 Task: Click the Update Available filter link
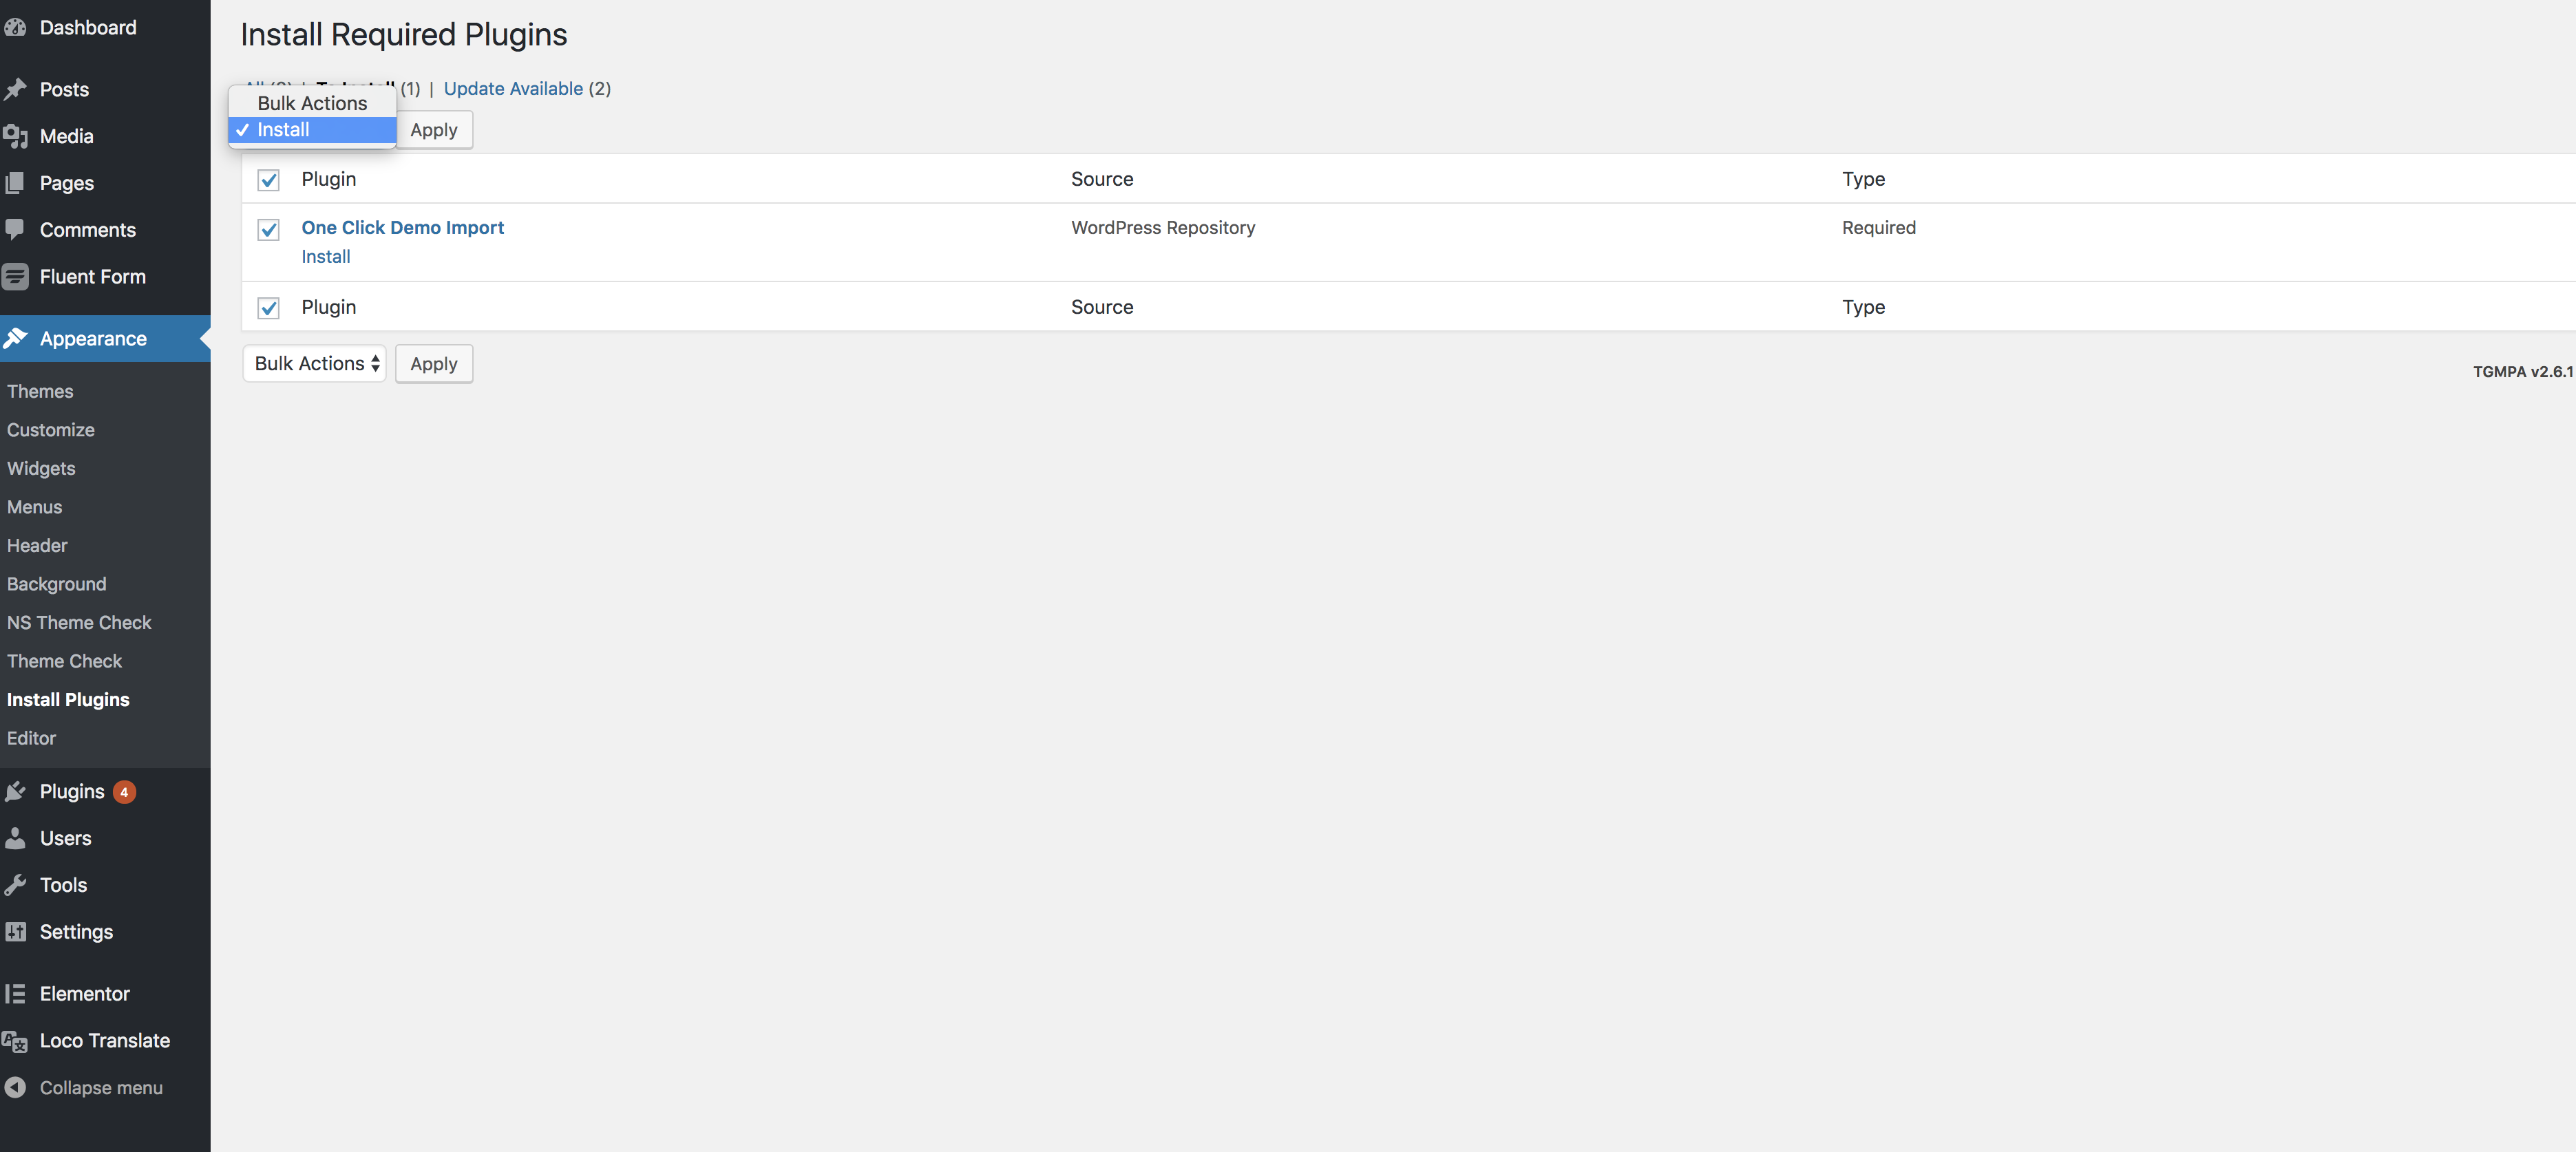pos(513,89)
